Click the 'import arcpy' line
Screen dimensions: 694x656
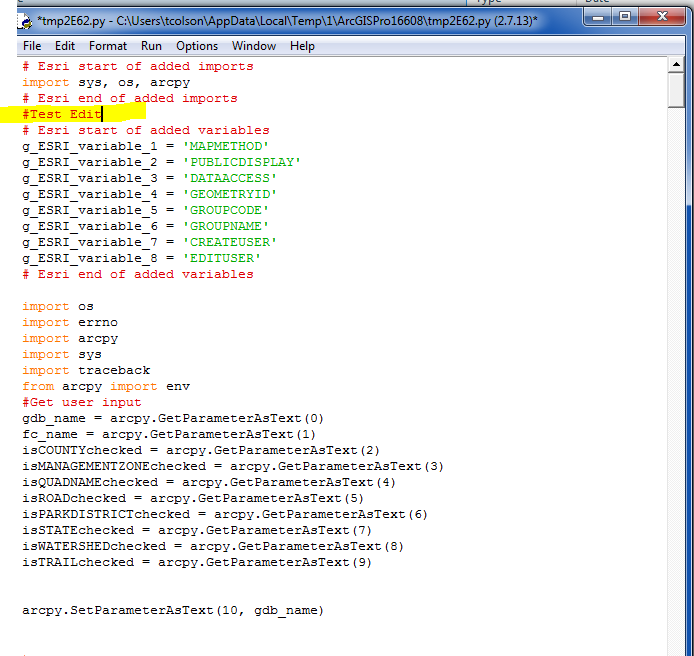click(x=70, y=338)
